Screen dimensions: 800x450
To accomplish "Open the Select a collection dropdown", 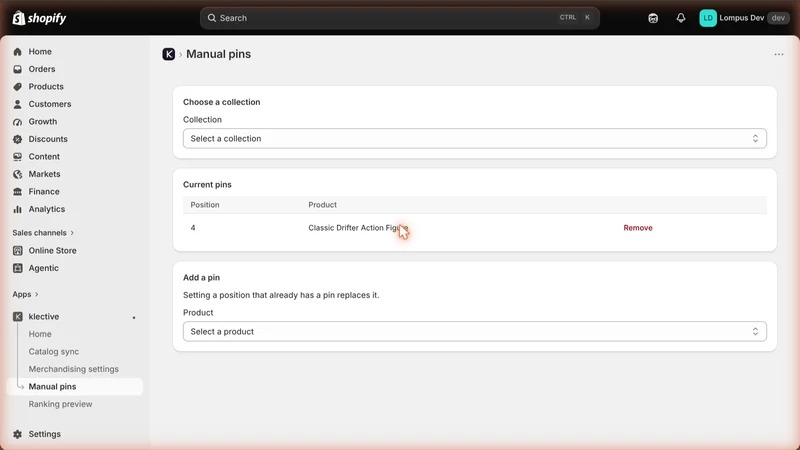I will [x=474, y=138].
